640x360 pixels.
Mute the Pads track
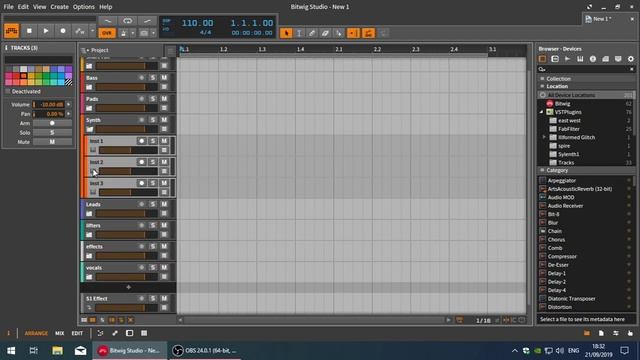[164, 99]
